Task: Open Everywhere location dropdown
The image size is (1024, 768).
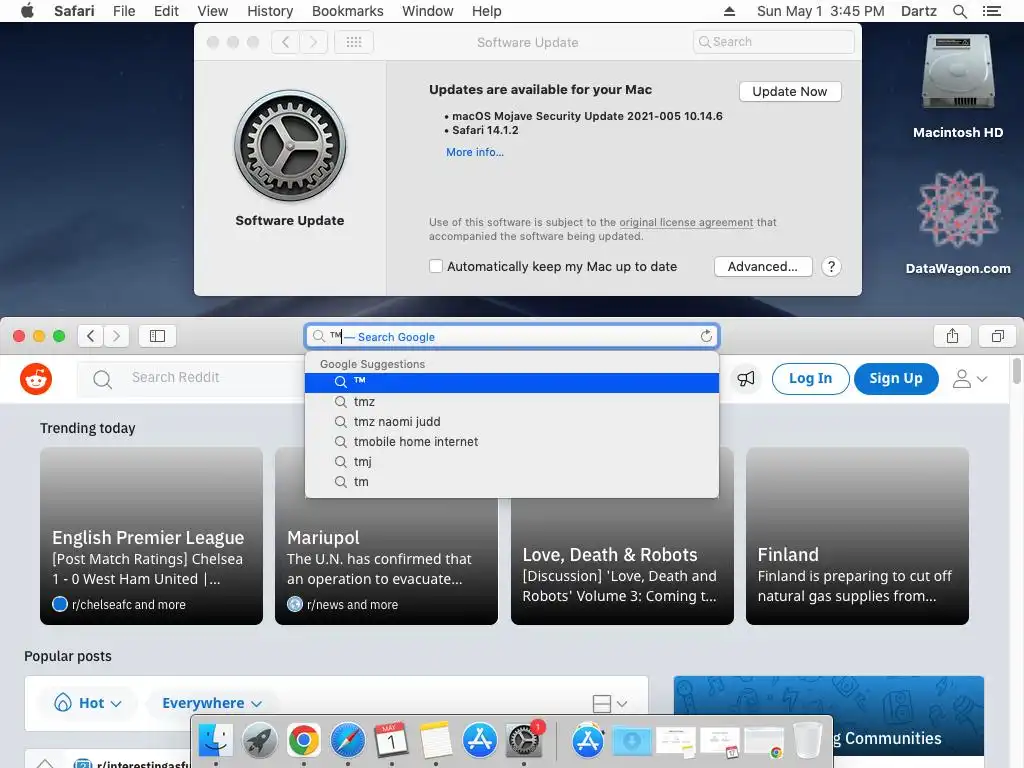Action: [212, 703]
